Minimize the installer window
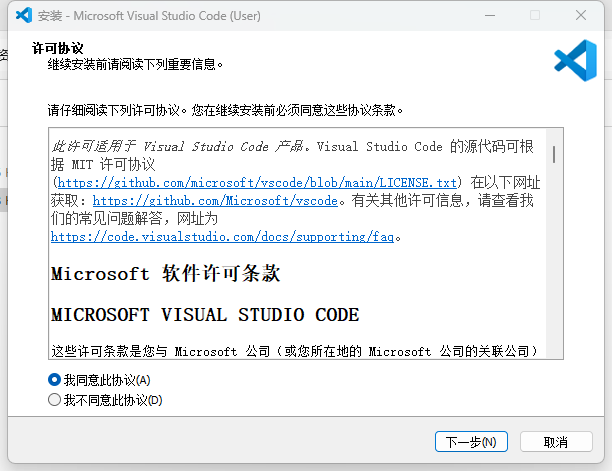This screenshot has width=612, height=471. point(490,16)
